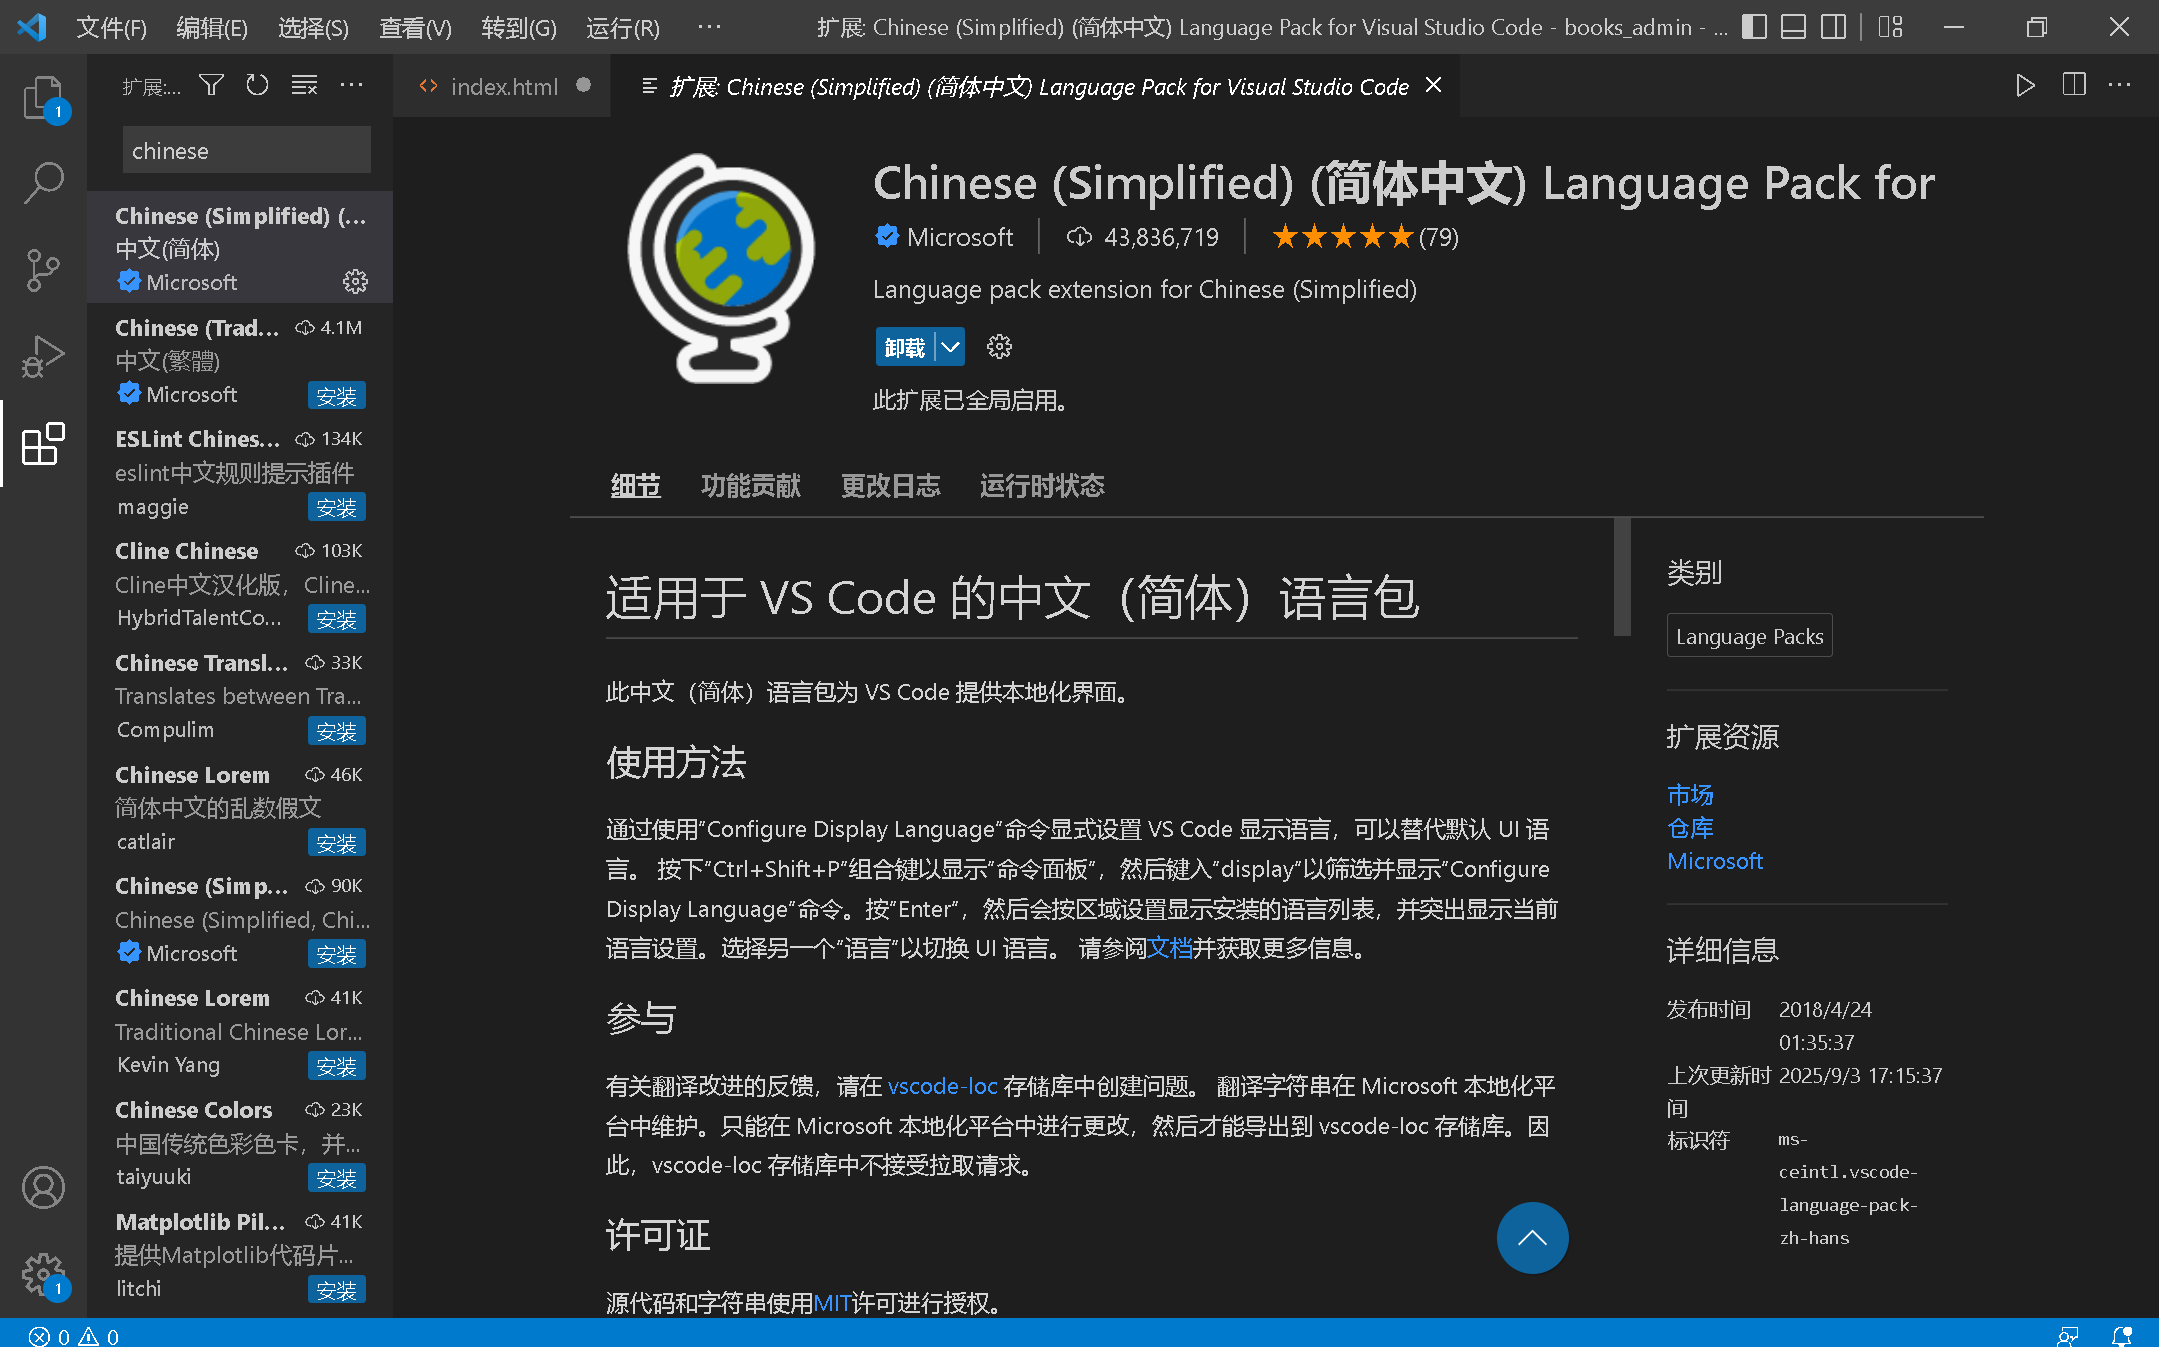2159x1347 pixels.
Task: Install Chinese Colors by taiyuuki
Action: pyautogui.click(x=336, y=1179)
